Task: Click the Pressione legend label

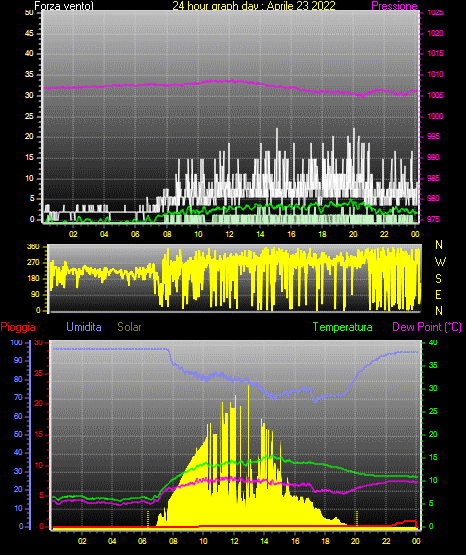Action: click(394, 5)
